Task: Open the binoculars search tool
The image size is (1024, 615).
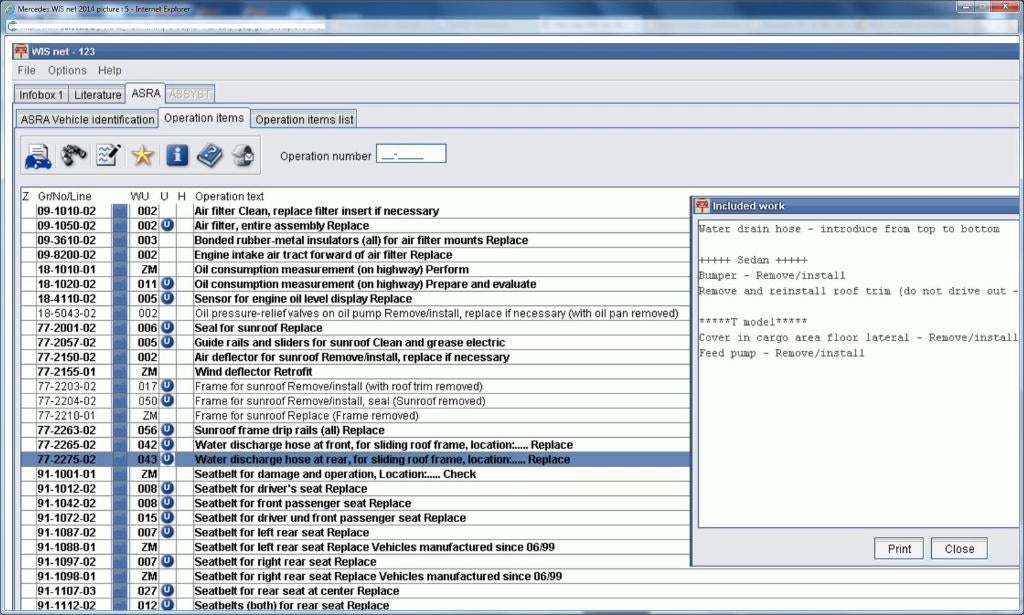Action: 73,156
